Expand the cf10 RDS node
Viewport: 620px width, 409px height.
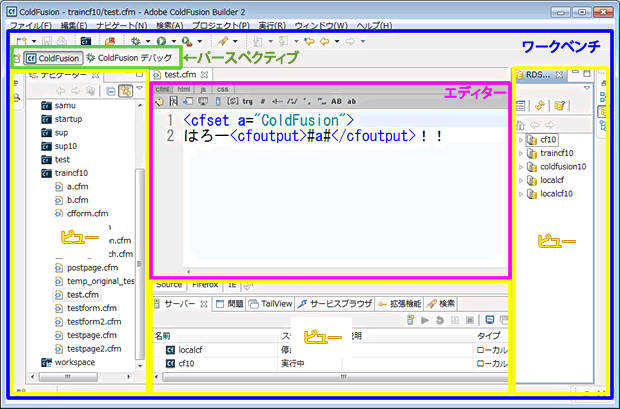(x=521, y=140)
